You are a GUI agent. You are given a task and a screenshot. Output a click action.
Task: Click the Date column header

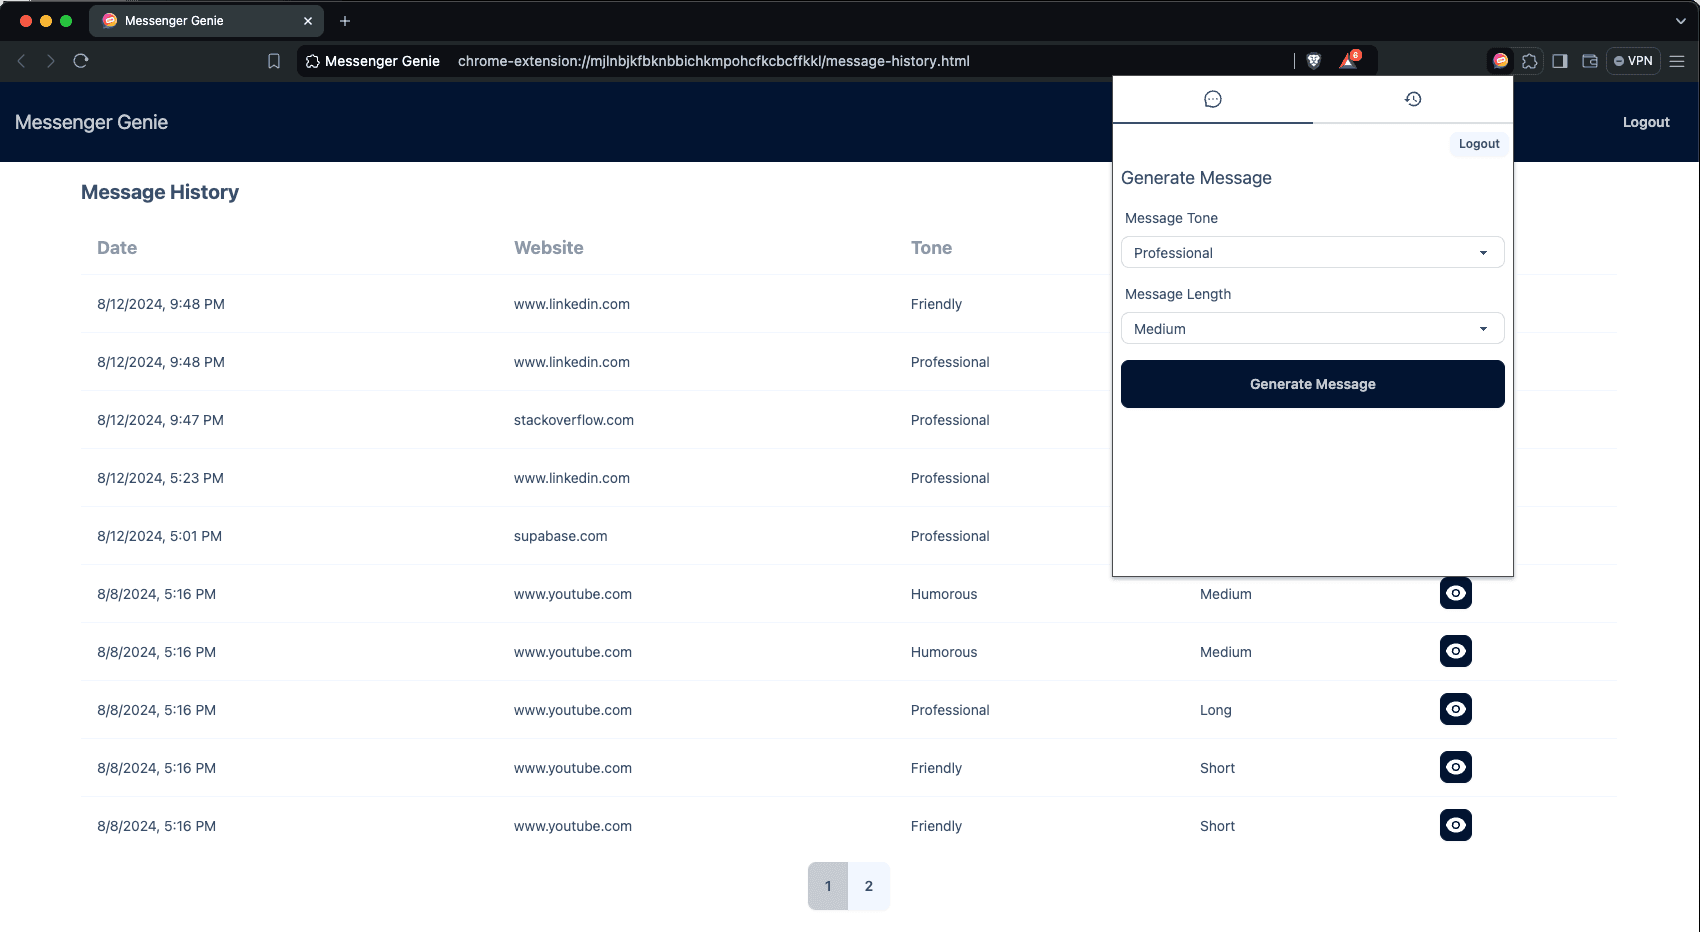[117, 248]
